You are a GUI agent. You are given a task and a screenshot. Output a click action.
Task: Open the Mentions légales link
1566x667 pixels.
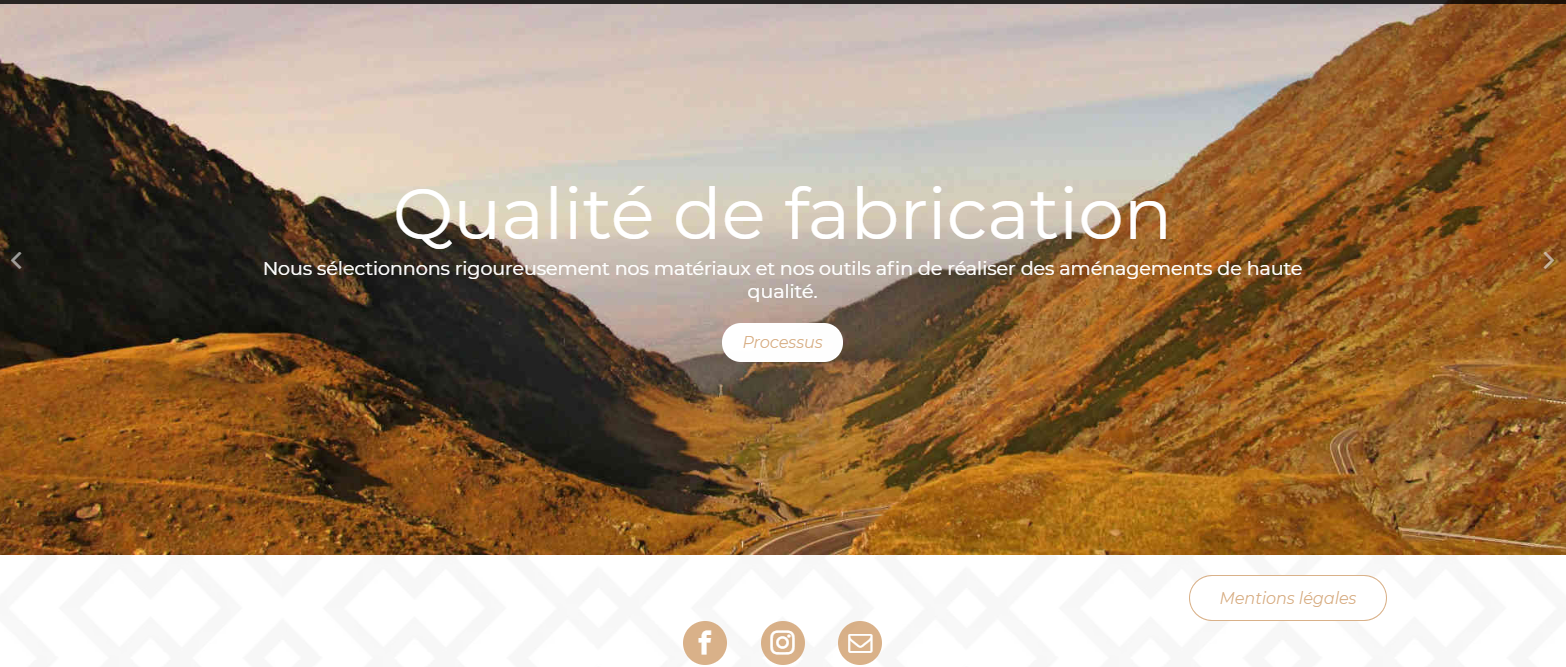1288,598
